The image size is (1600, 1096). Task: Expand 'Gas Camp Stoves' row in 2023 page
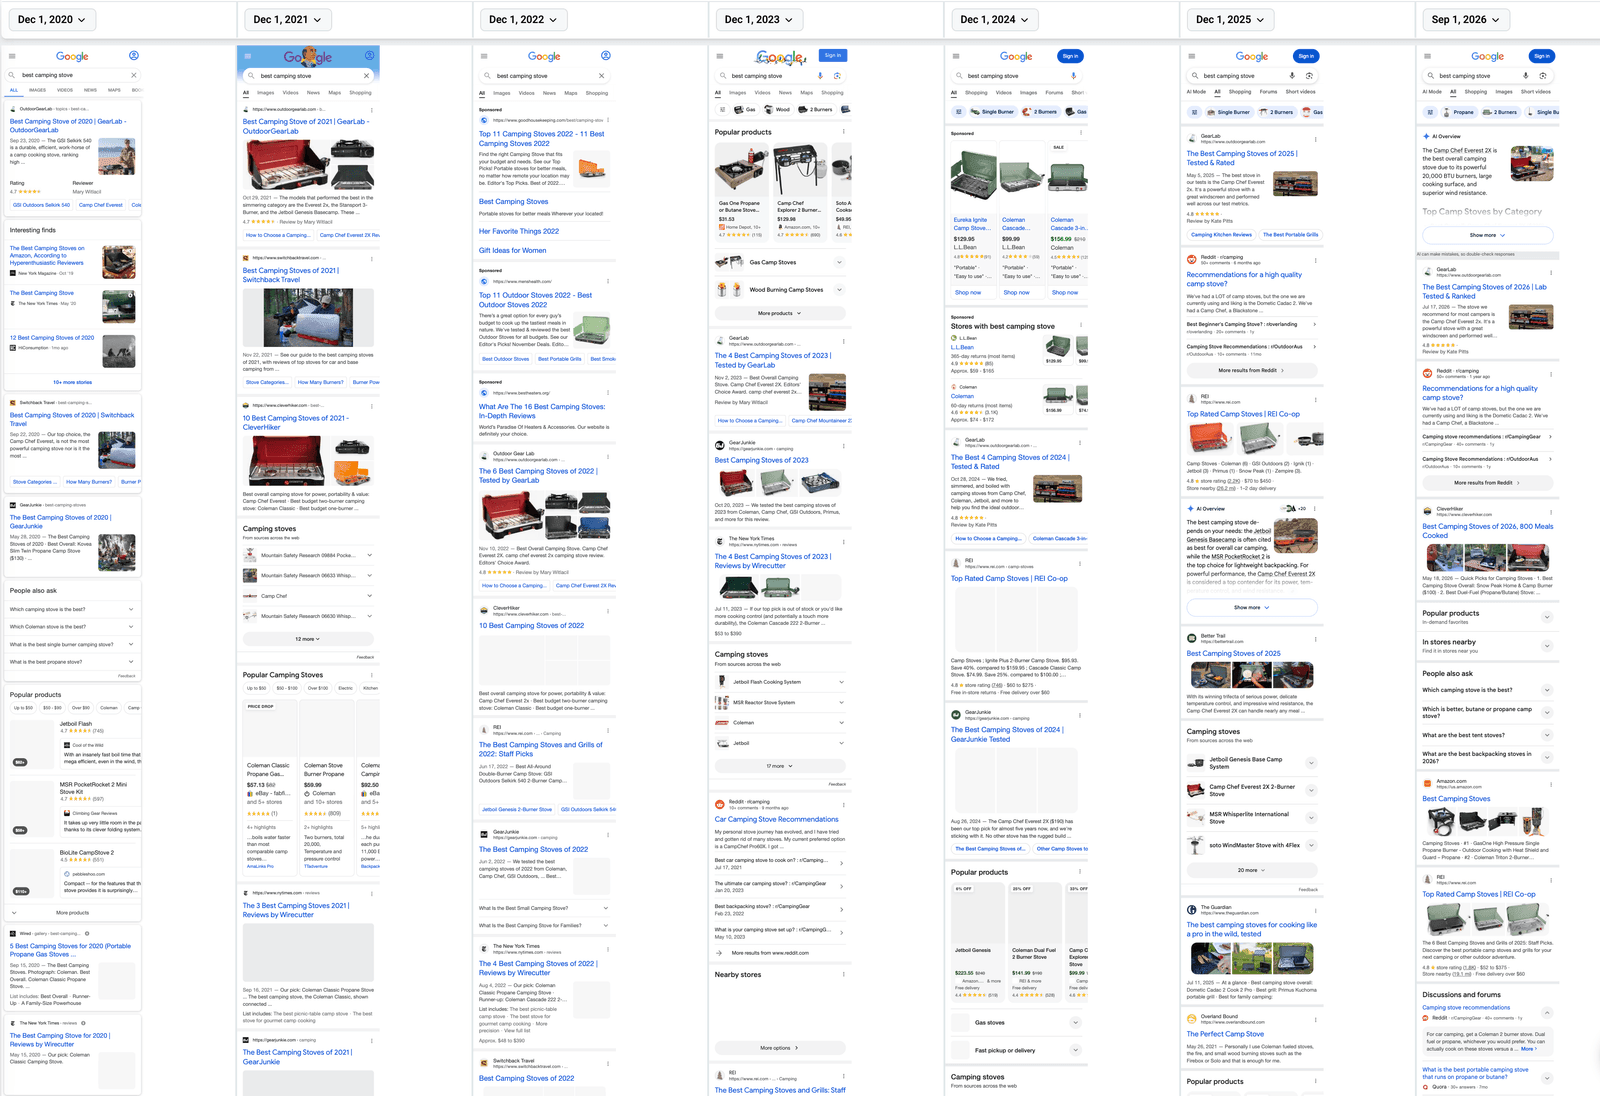click(781, 262)
